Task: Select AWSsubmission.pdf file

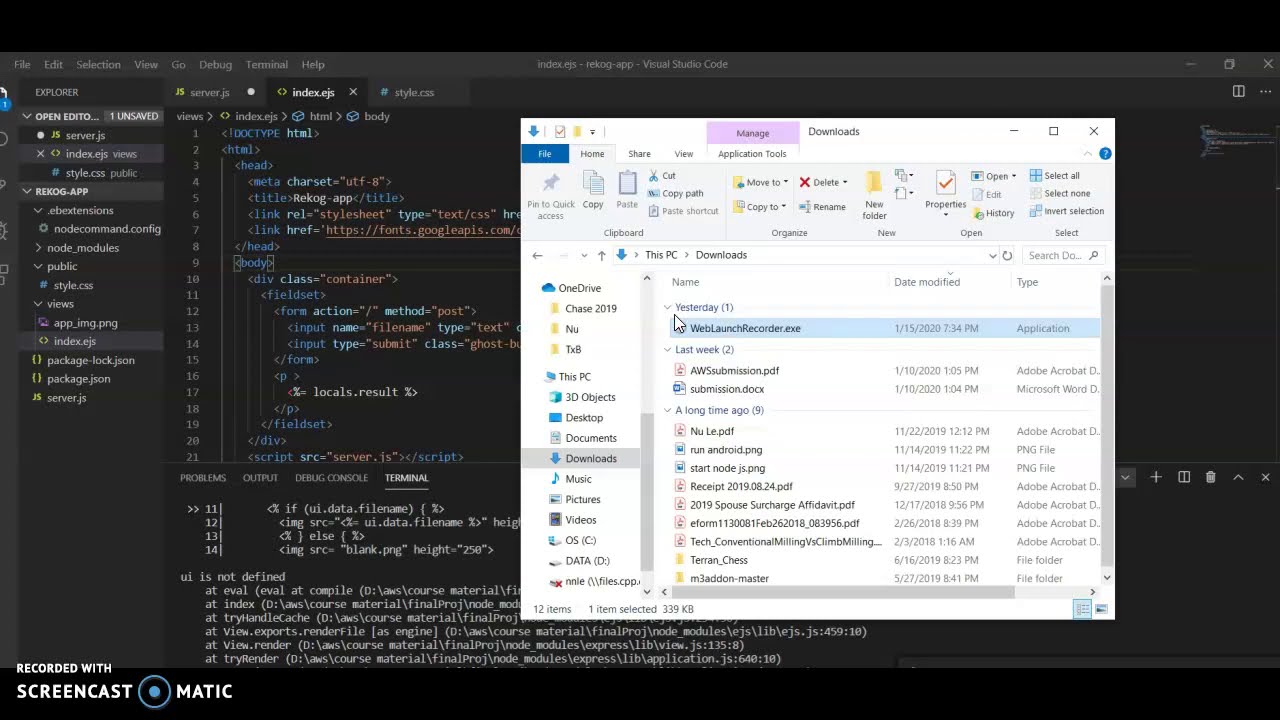Action: pyautogui.click(x=734, y=371)
